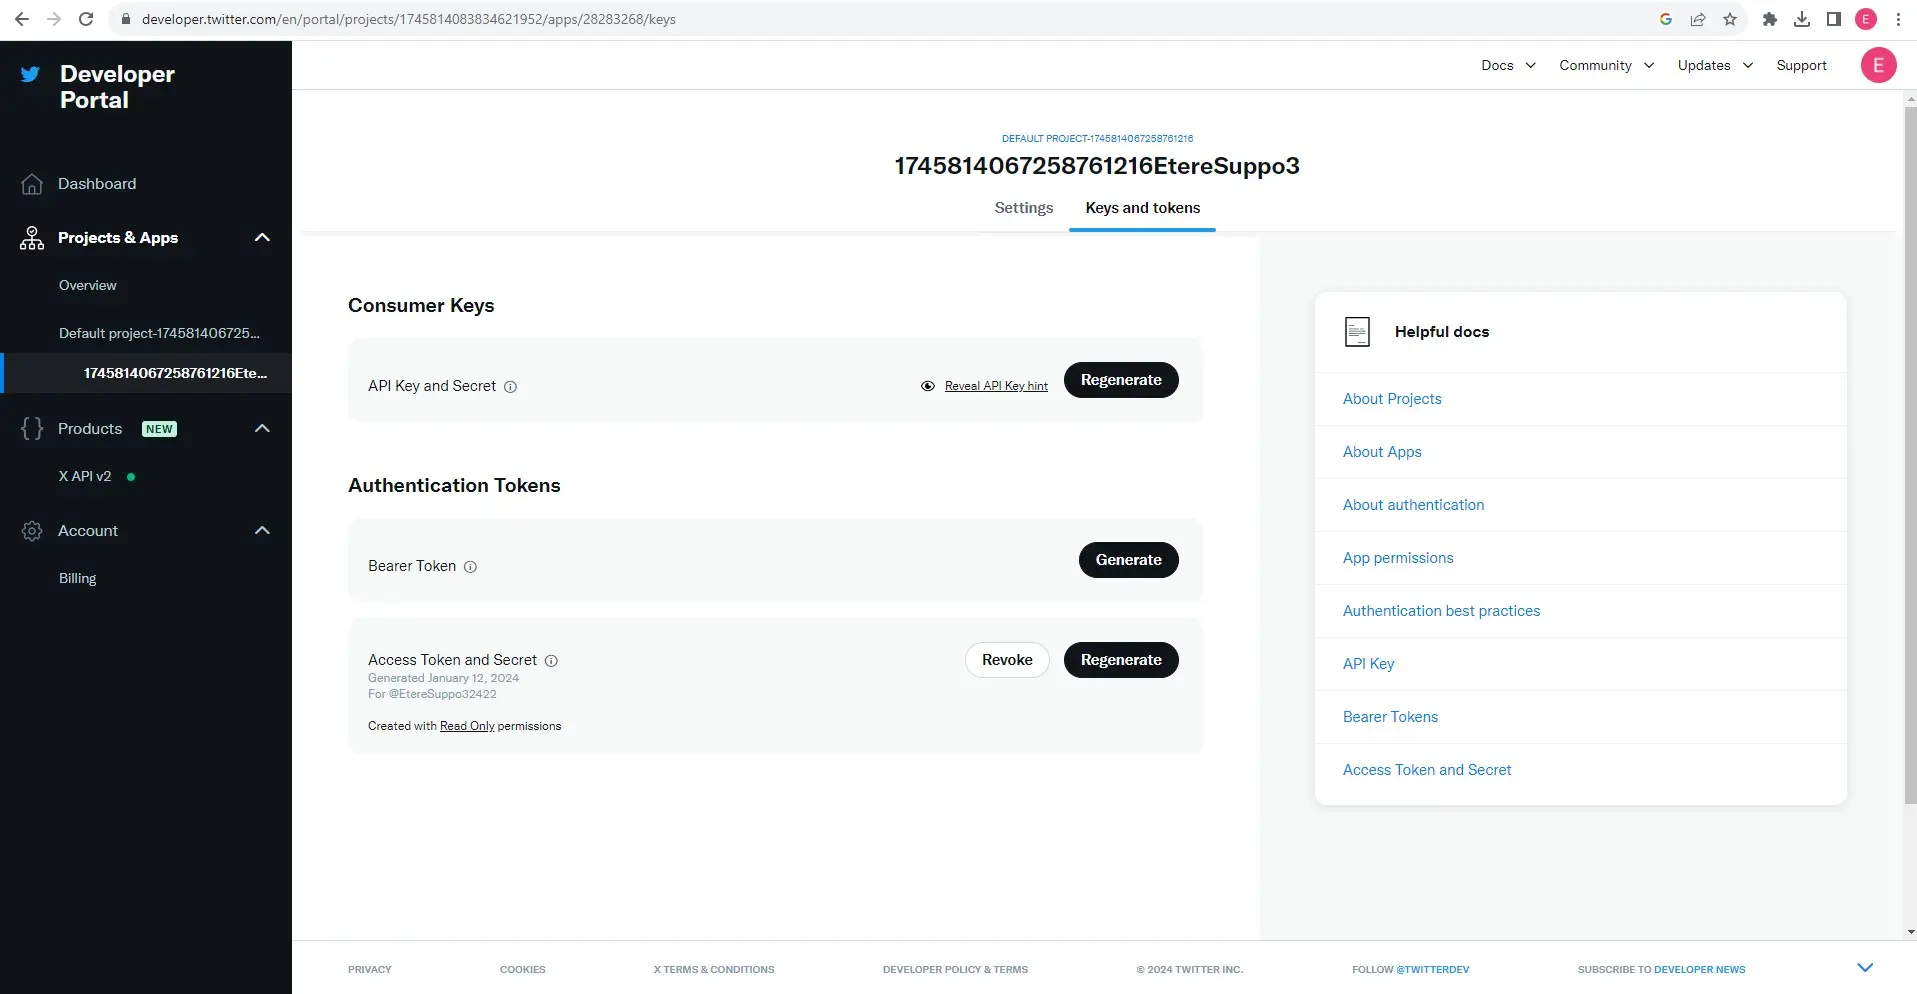Generate a Bearer Token
This screenshot has height=994, width=1917.
pyautogui.click(x=1128, y=560)
